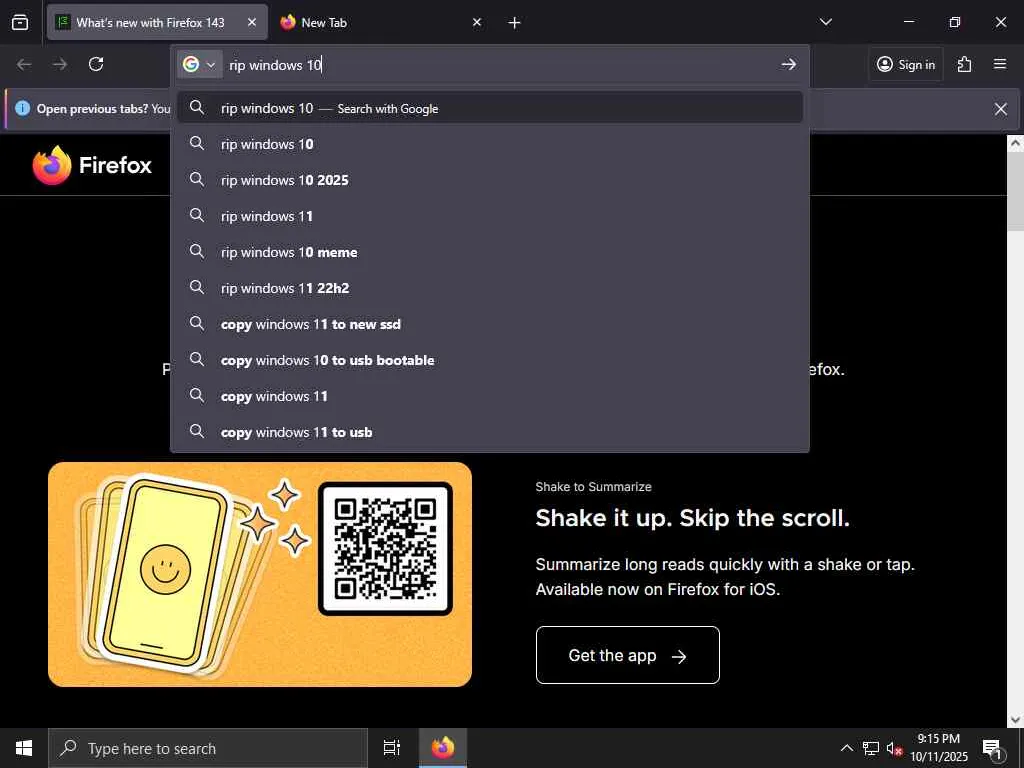Choose the plain 'rip windows 10' suggestion
This screenshot has width=1024, height=768.
click(x=490, y=144)
